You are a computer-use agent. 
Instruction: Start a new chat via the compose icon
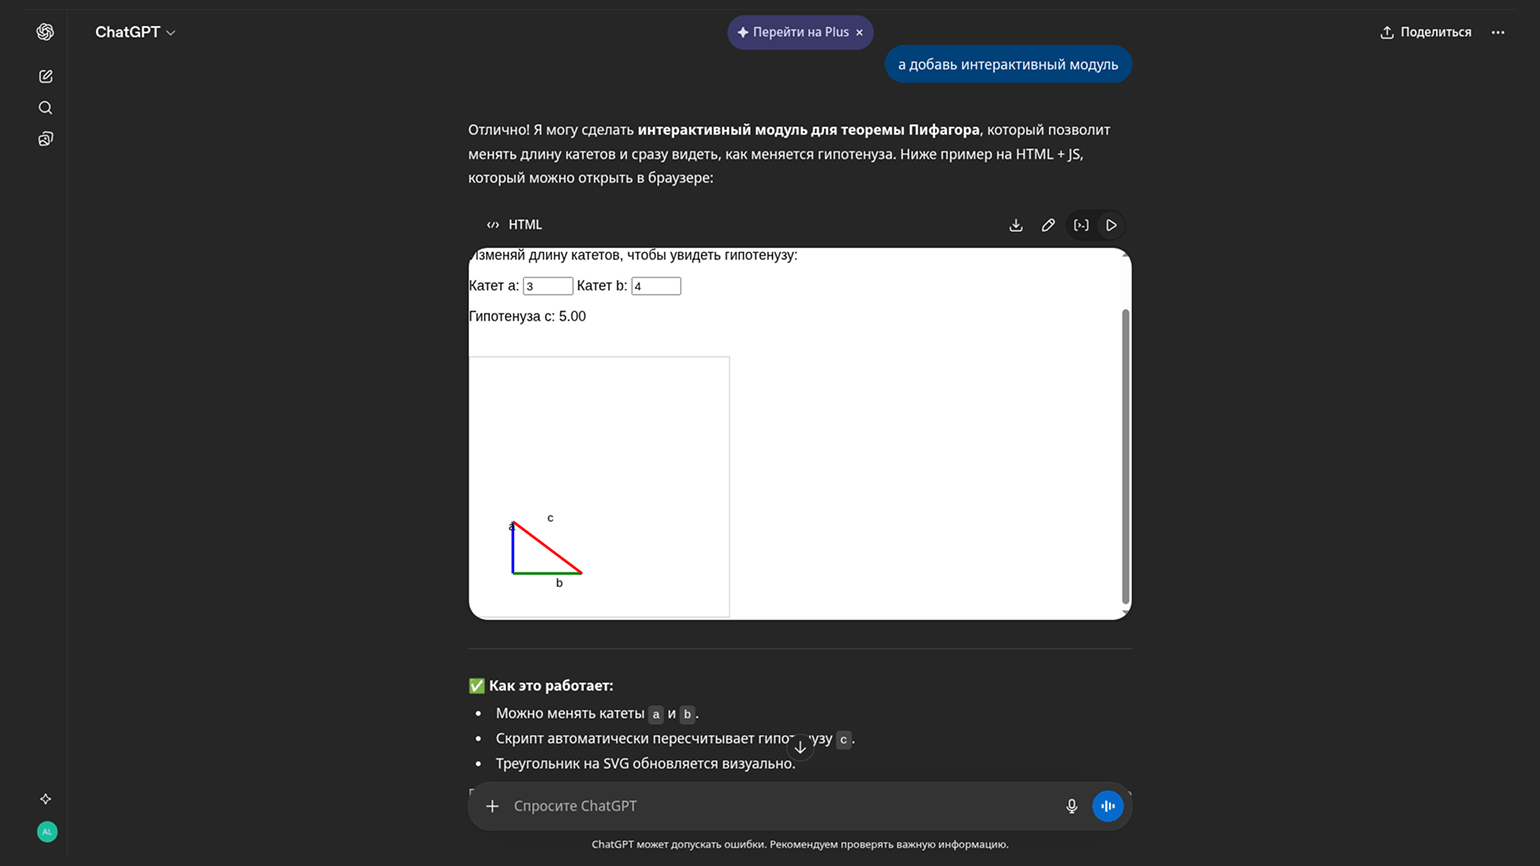(x=45, y=76)
